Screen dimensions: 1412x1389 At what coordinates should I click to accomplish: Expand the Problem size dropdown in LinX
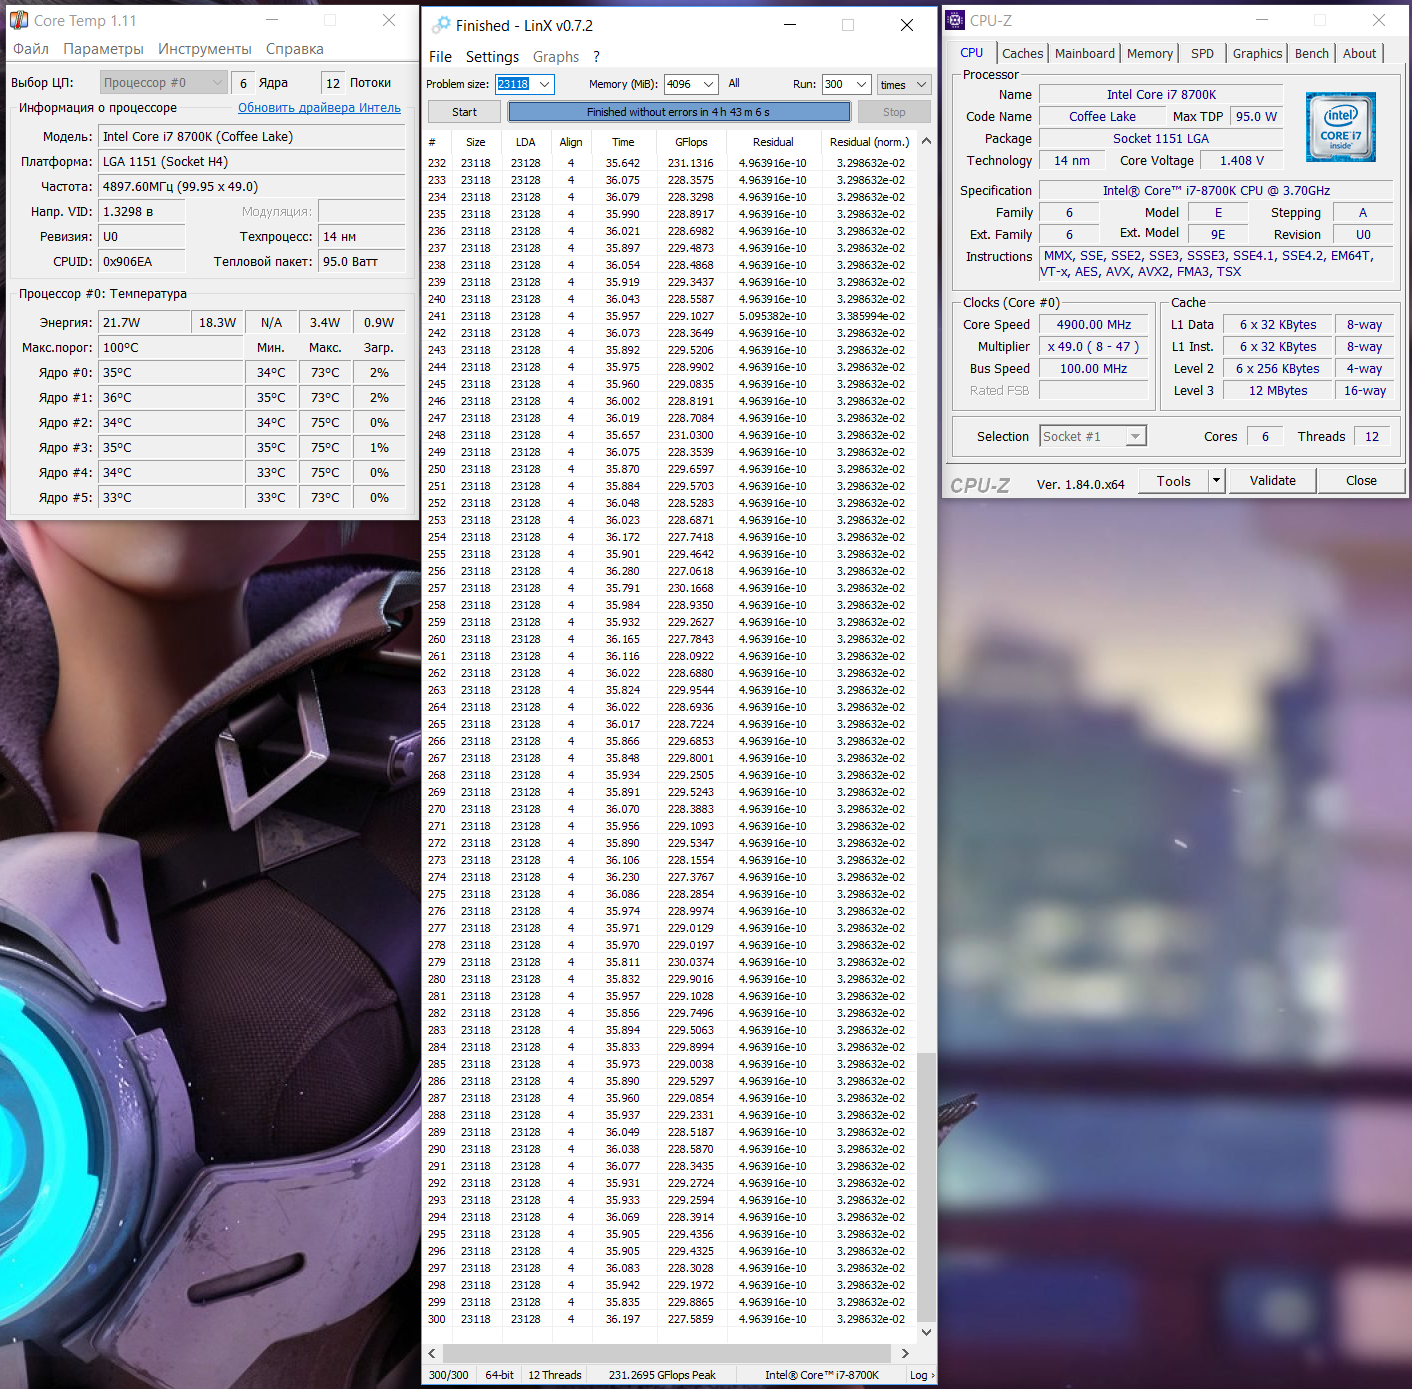pyautogui.click(x=544, y=84)
